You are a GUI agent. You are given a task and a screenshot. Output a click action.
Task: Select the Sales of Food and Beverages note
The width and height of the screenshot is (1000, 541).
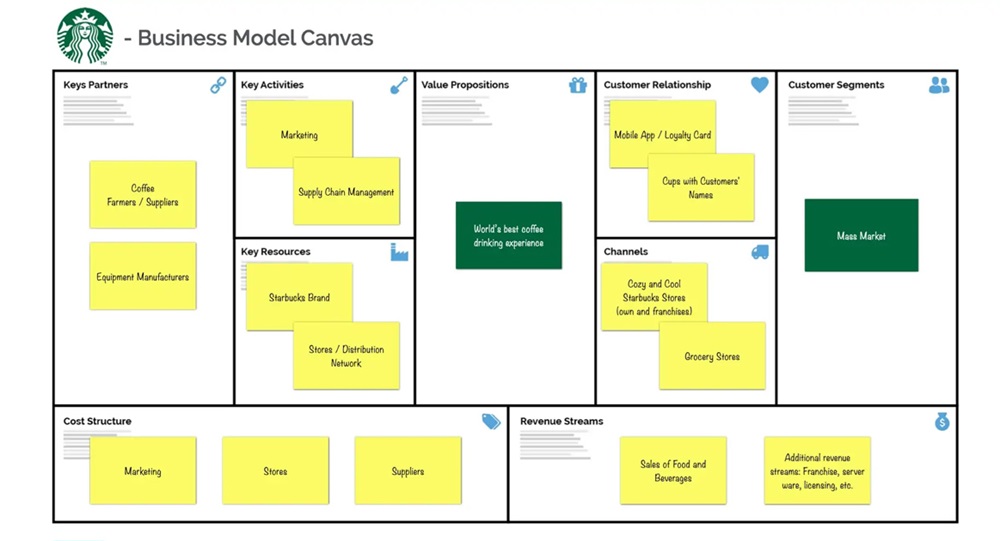(x=673, y=470)
